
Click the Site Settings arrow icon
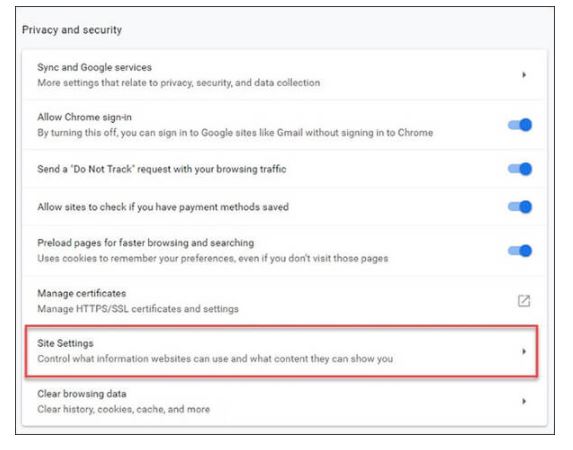point(524,351)
